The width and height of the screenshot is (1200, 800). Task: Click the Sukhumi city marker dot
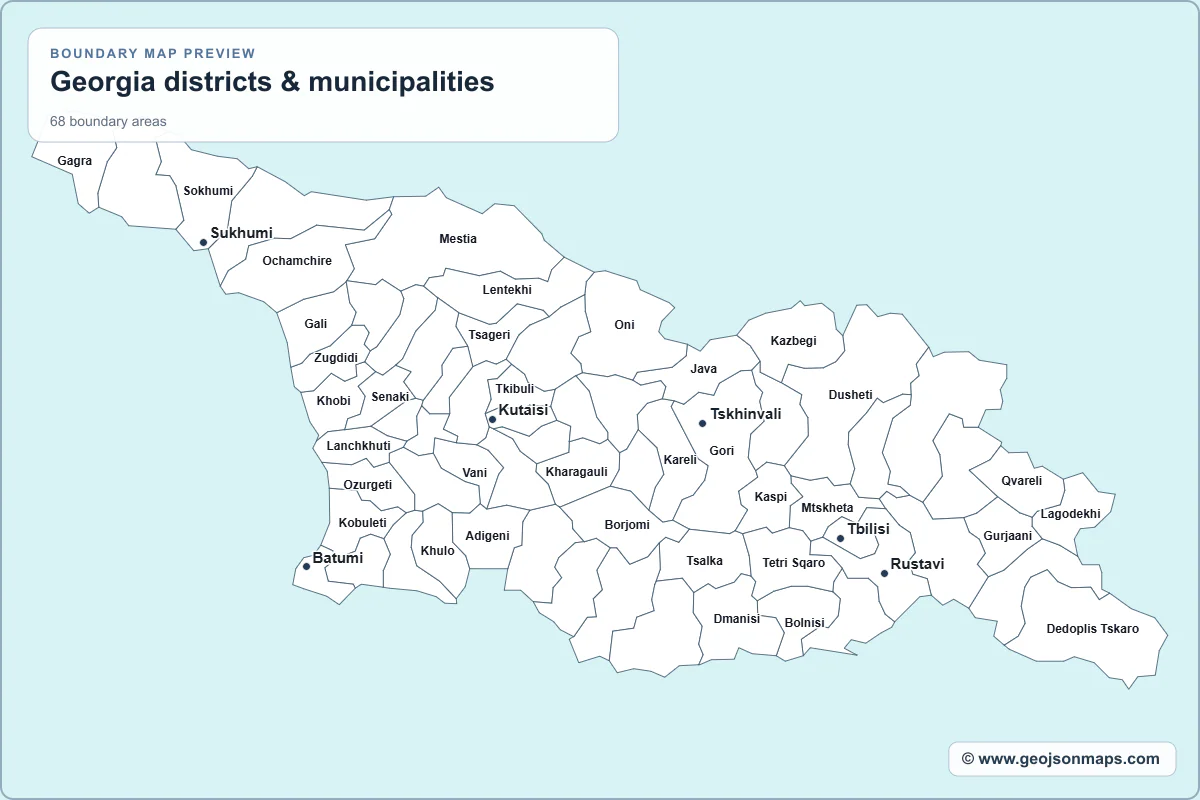click(x=203, y=242)
